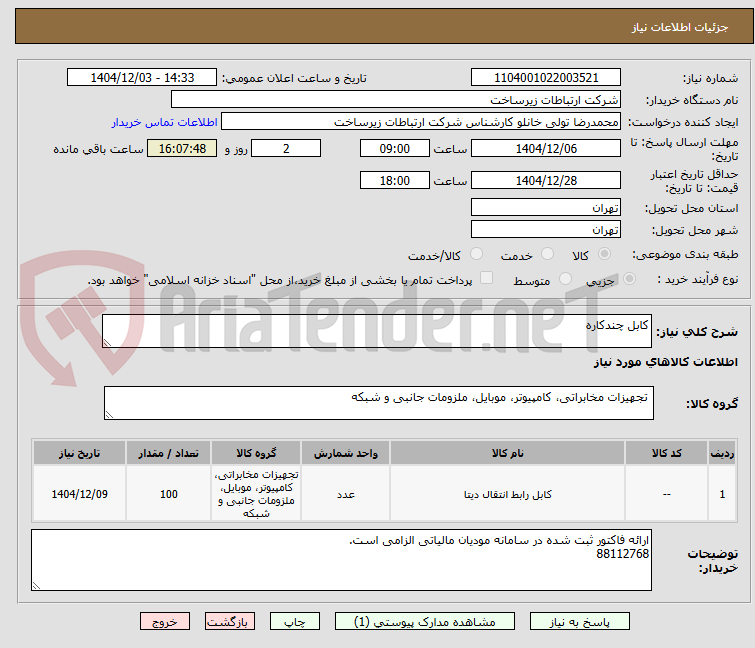
Task: Click the خروج exit button
Action: click(x=165, y=622)
